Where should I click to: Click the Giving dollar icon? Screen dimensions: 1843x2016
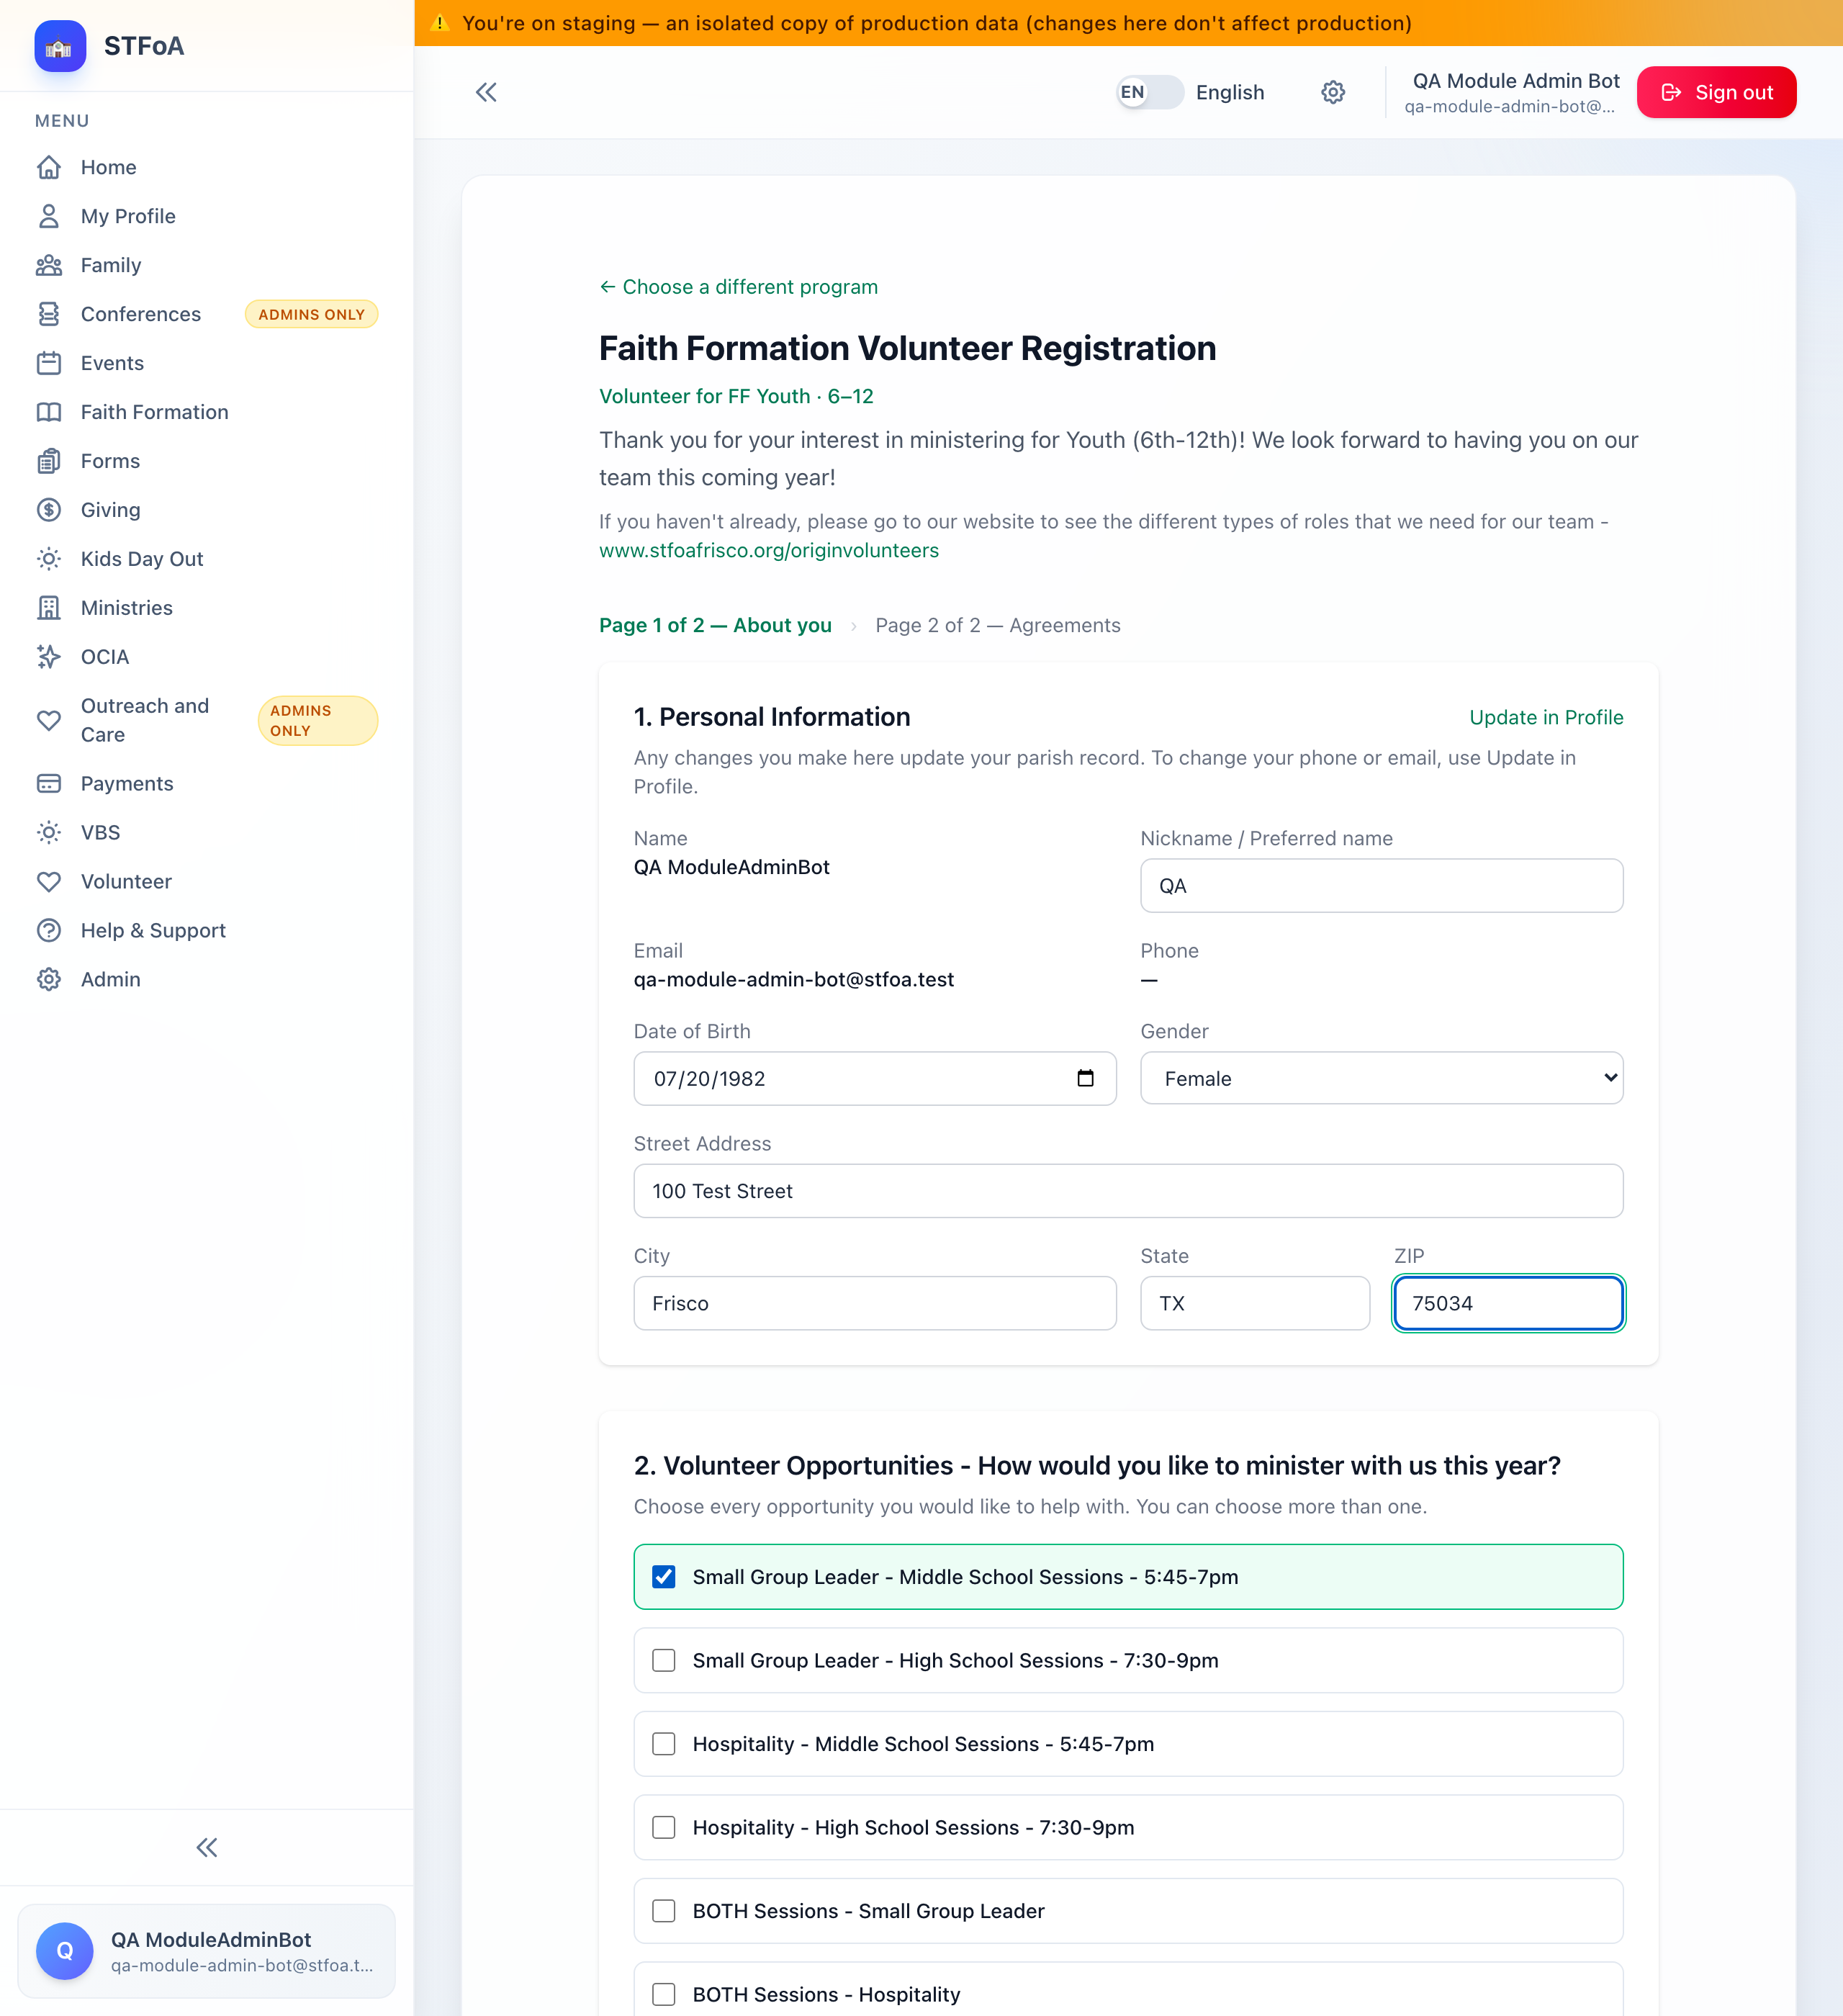(49, 510)
